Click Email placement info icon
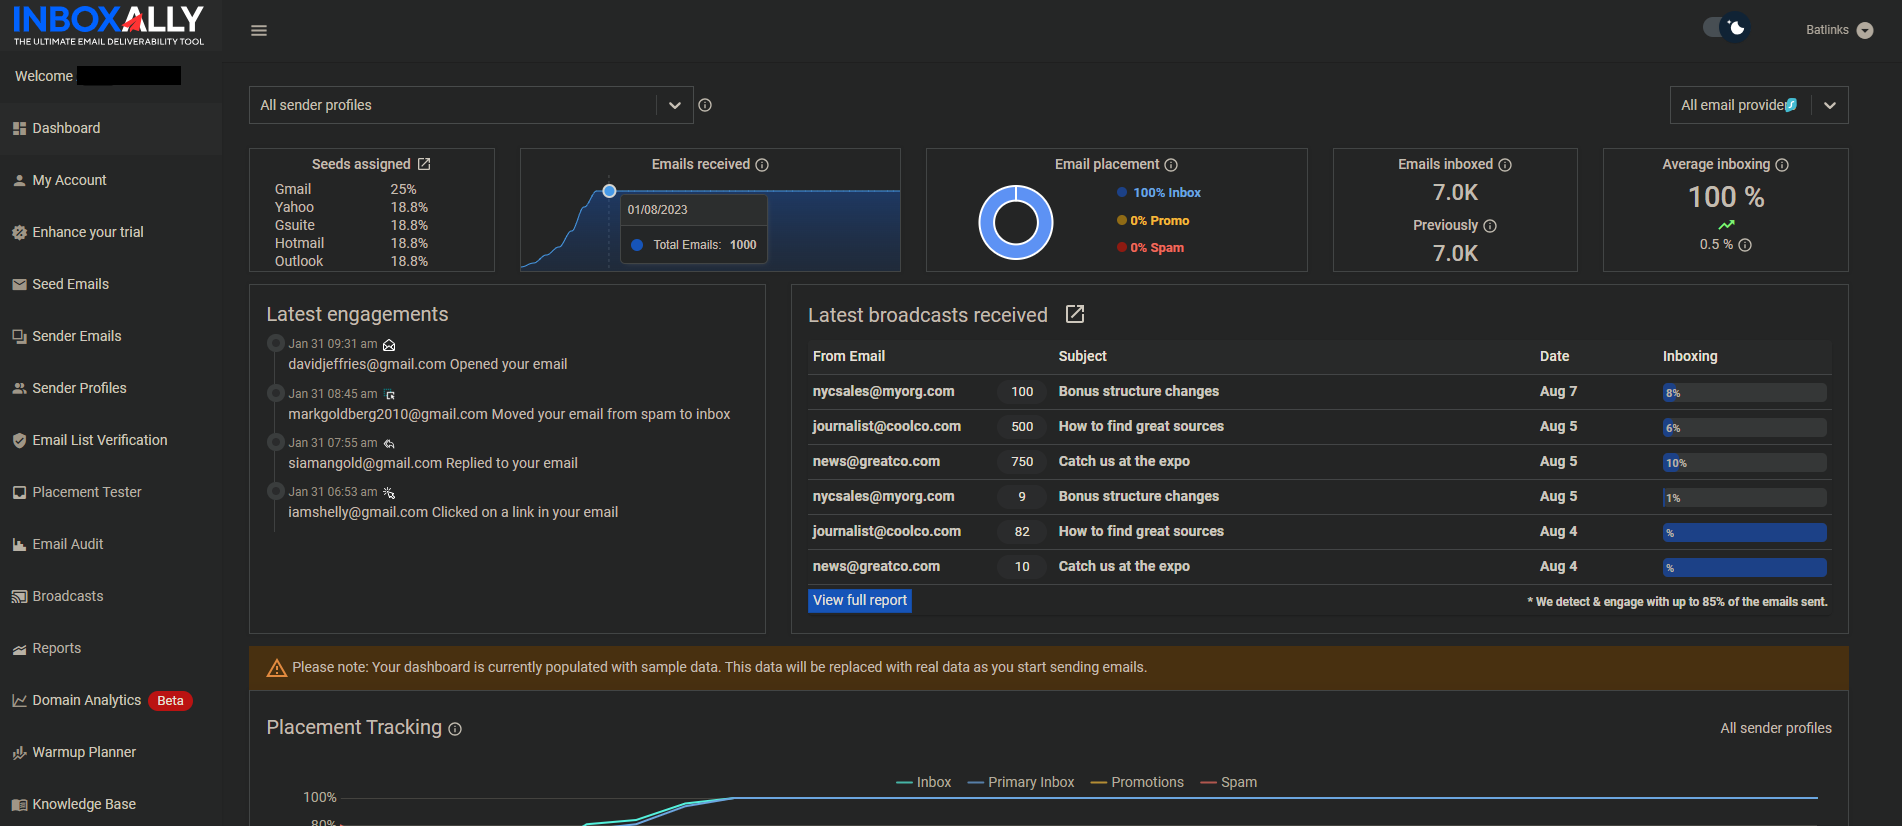 pos(1171,165)
